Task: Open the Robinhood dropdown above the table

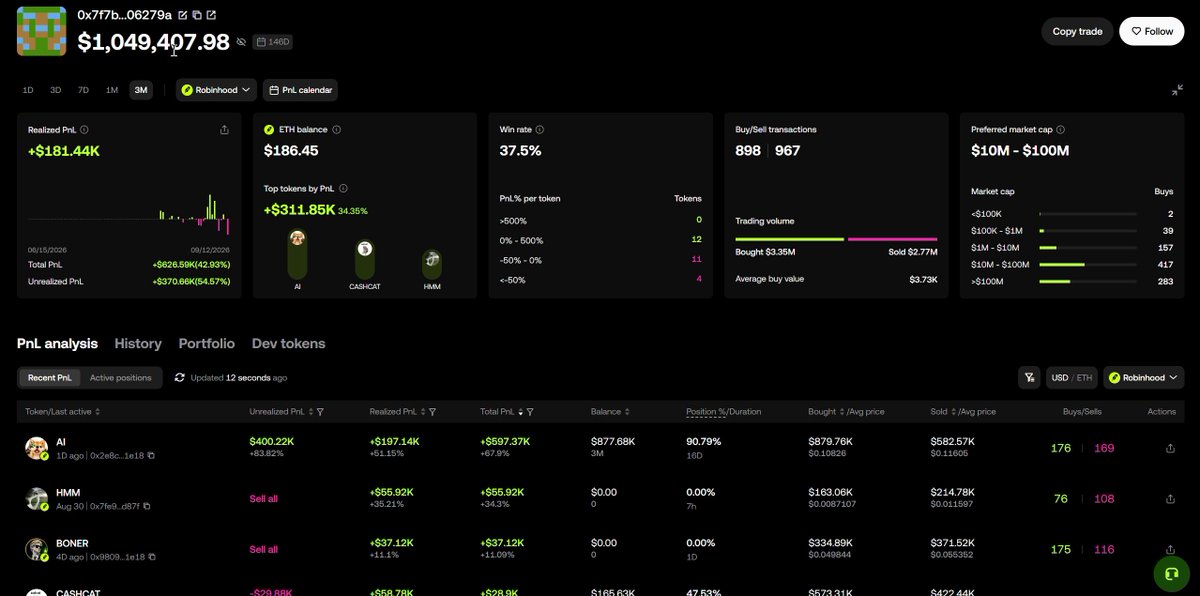Action: click(1144, 378)
